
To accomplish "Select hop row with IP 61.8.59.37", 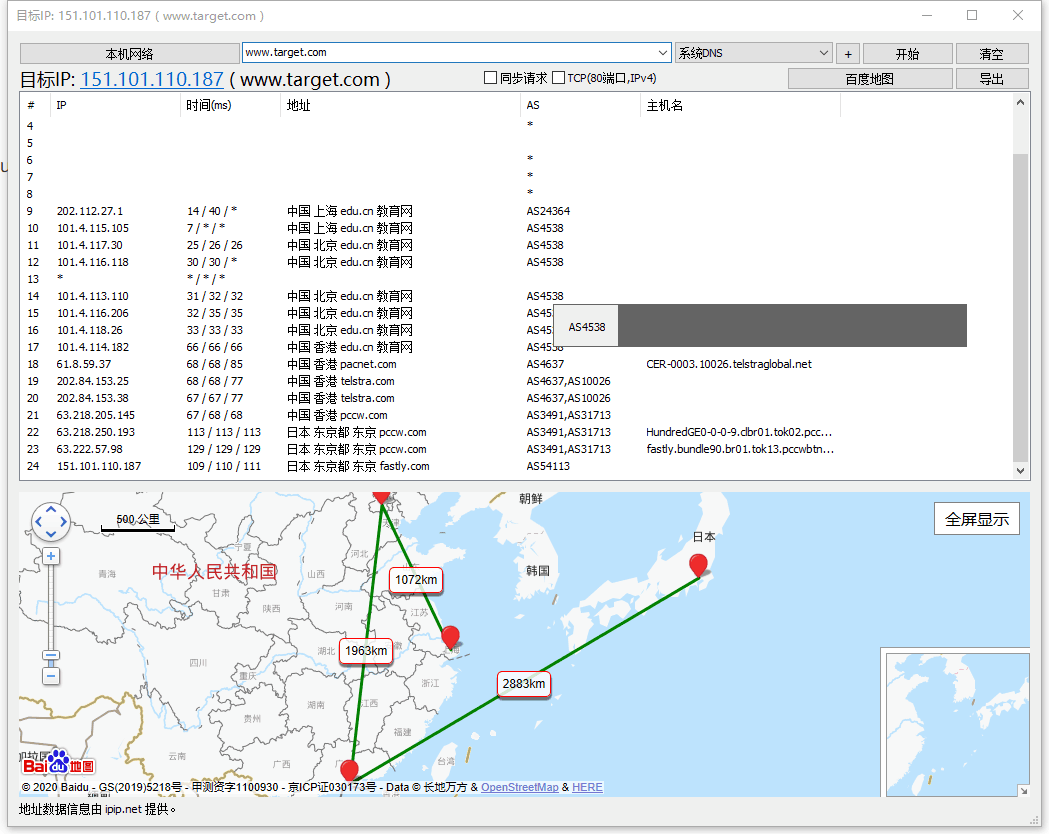I will [516, 364].
